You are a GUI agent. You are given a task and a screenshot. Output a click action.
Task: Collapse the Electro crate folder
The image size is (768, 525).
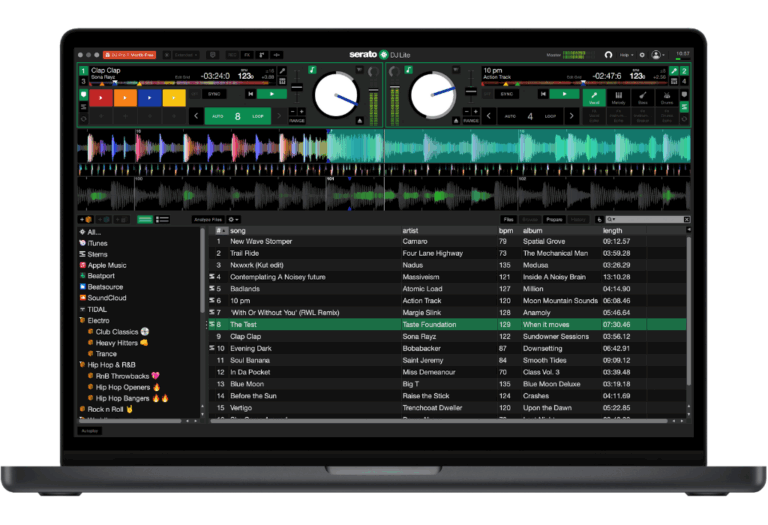82,320
